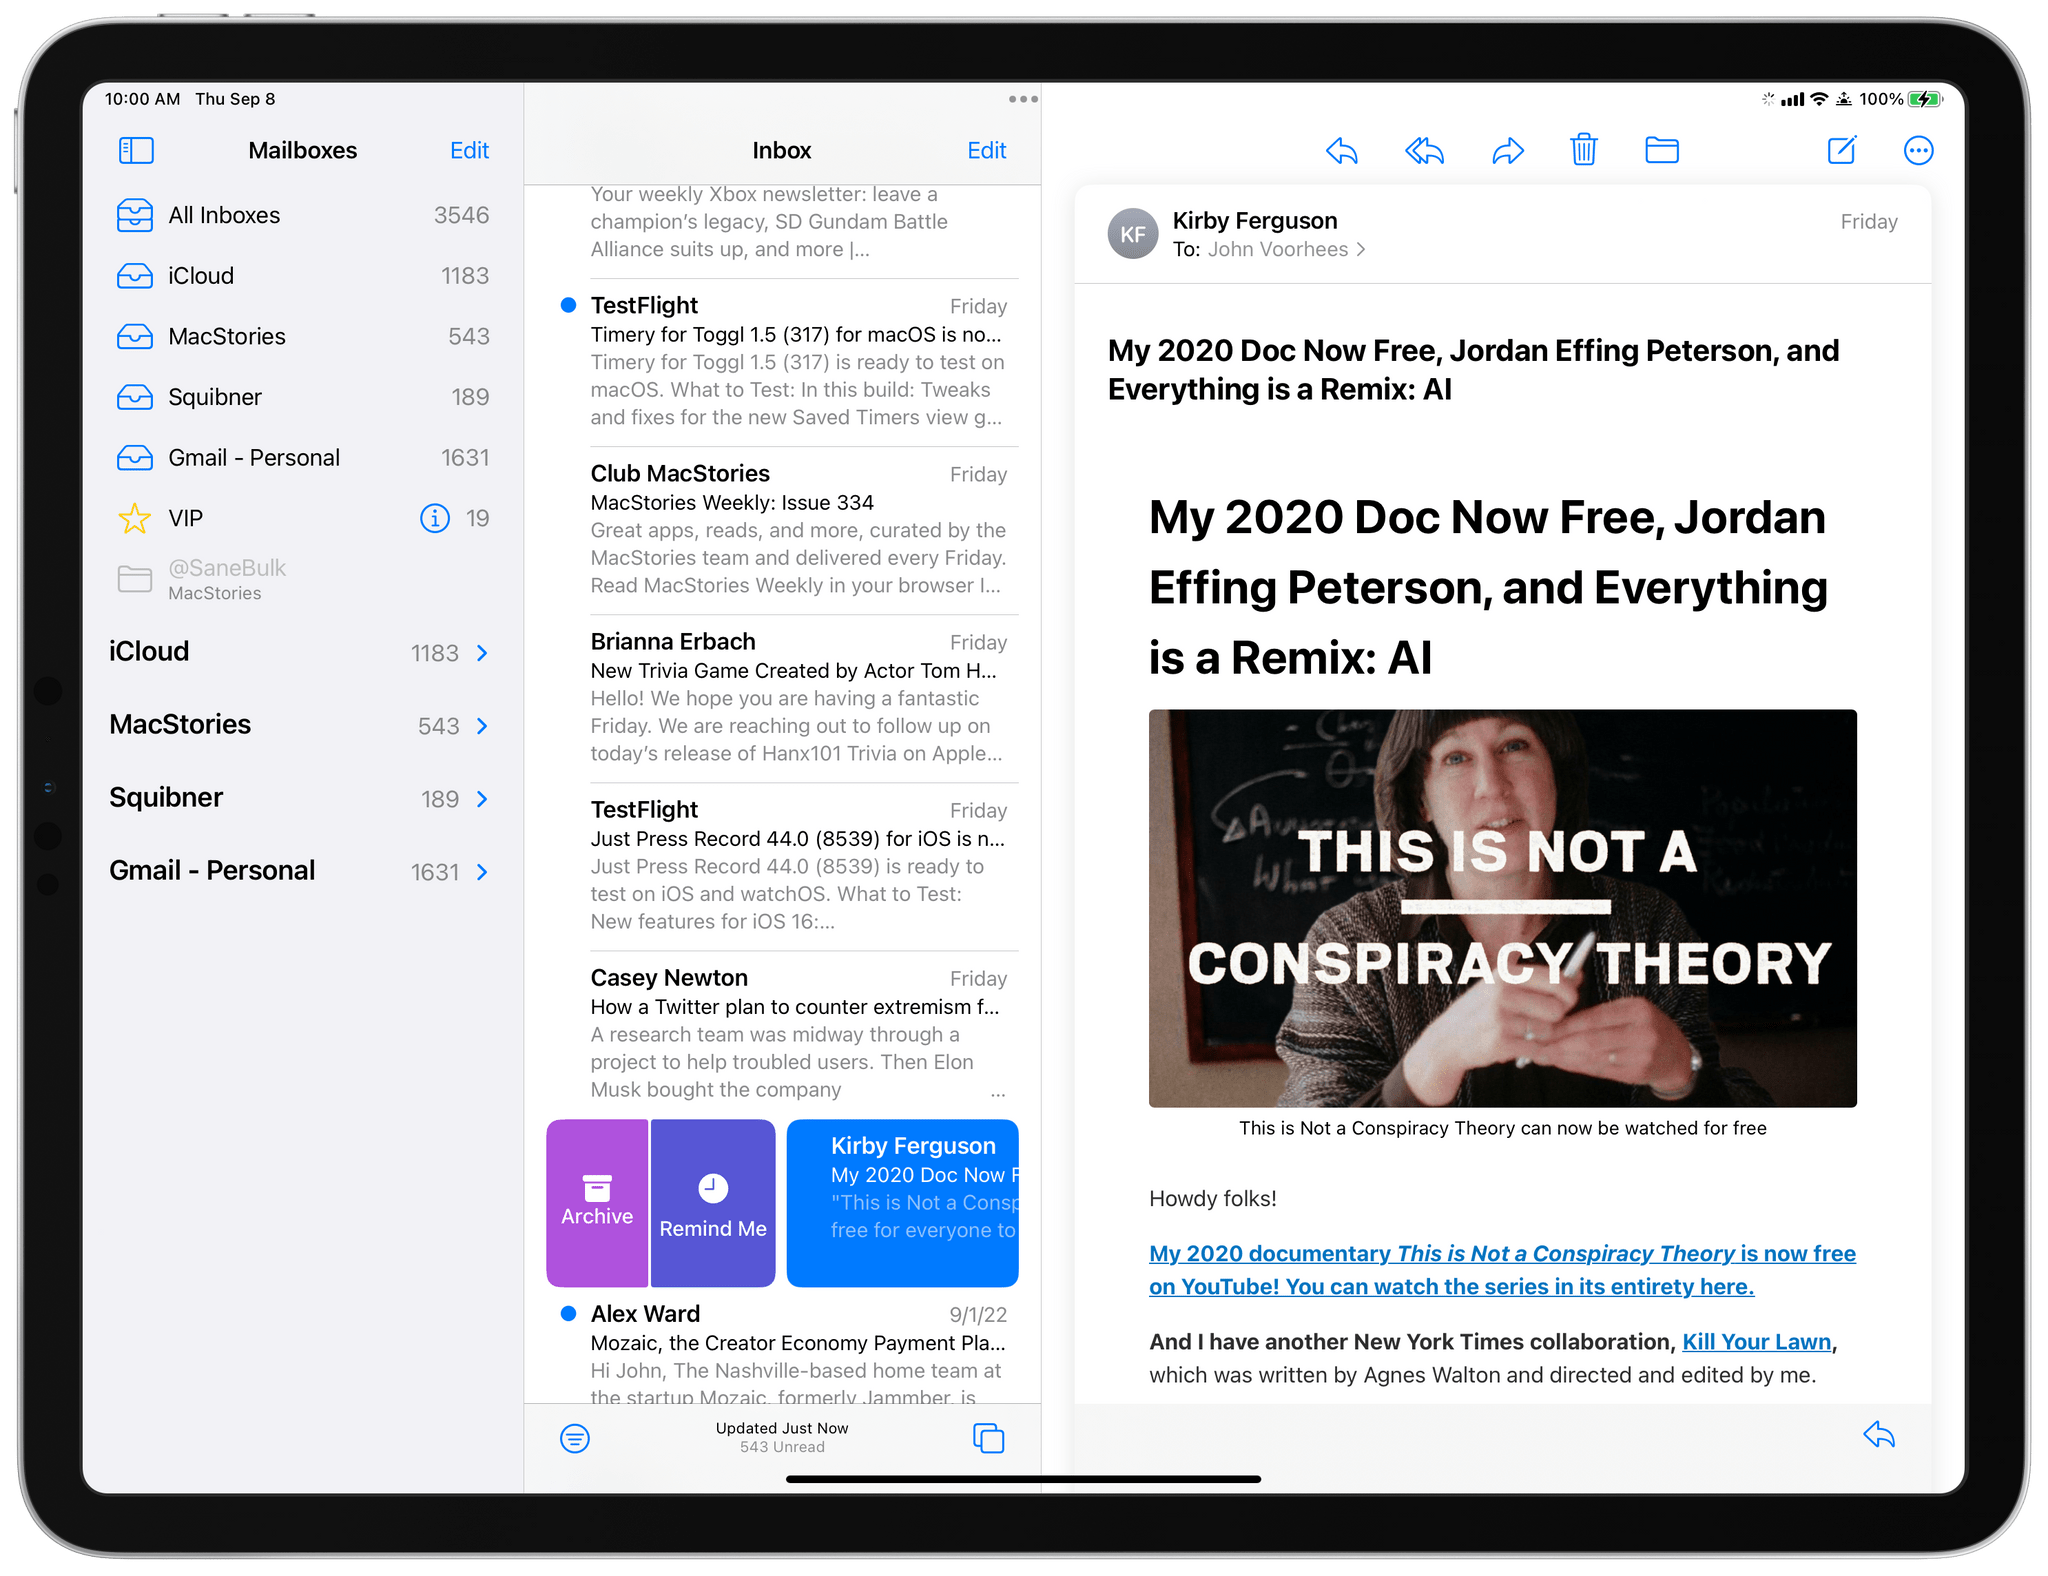Open the Kill Your Lawn link
2048x1576 pixels.
[x=1756, y=1342]
